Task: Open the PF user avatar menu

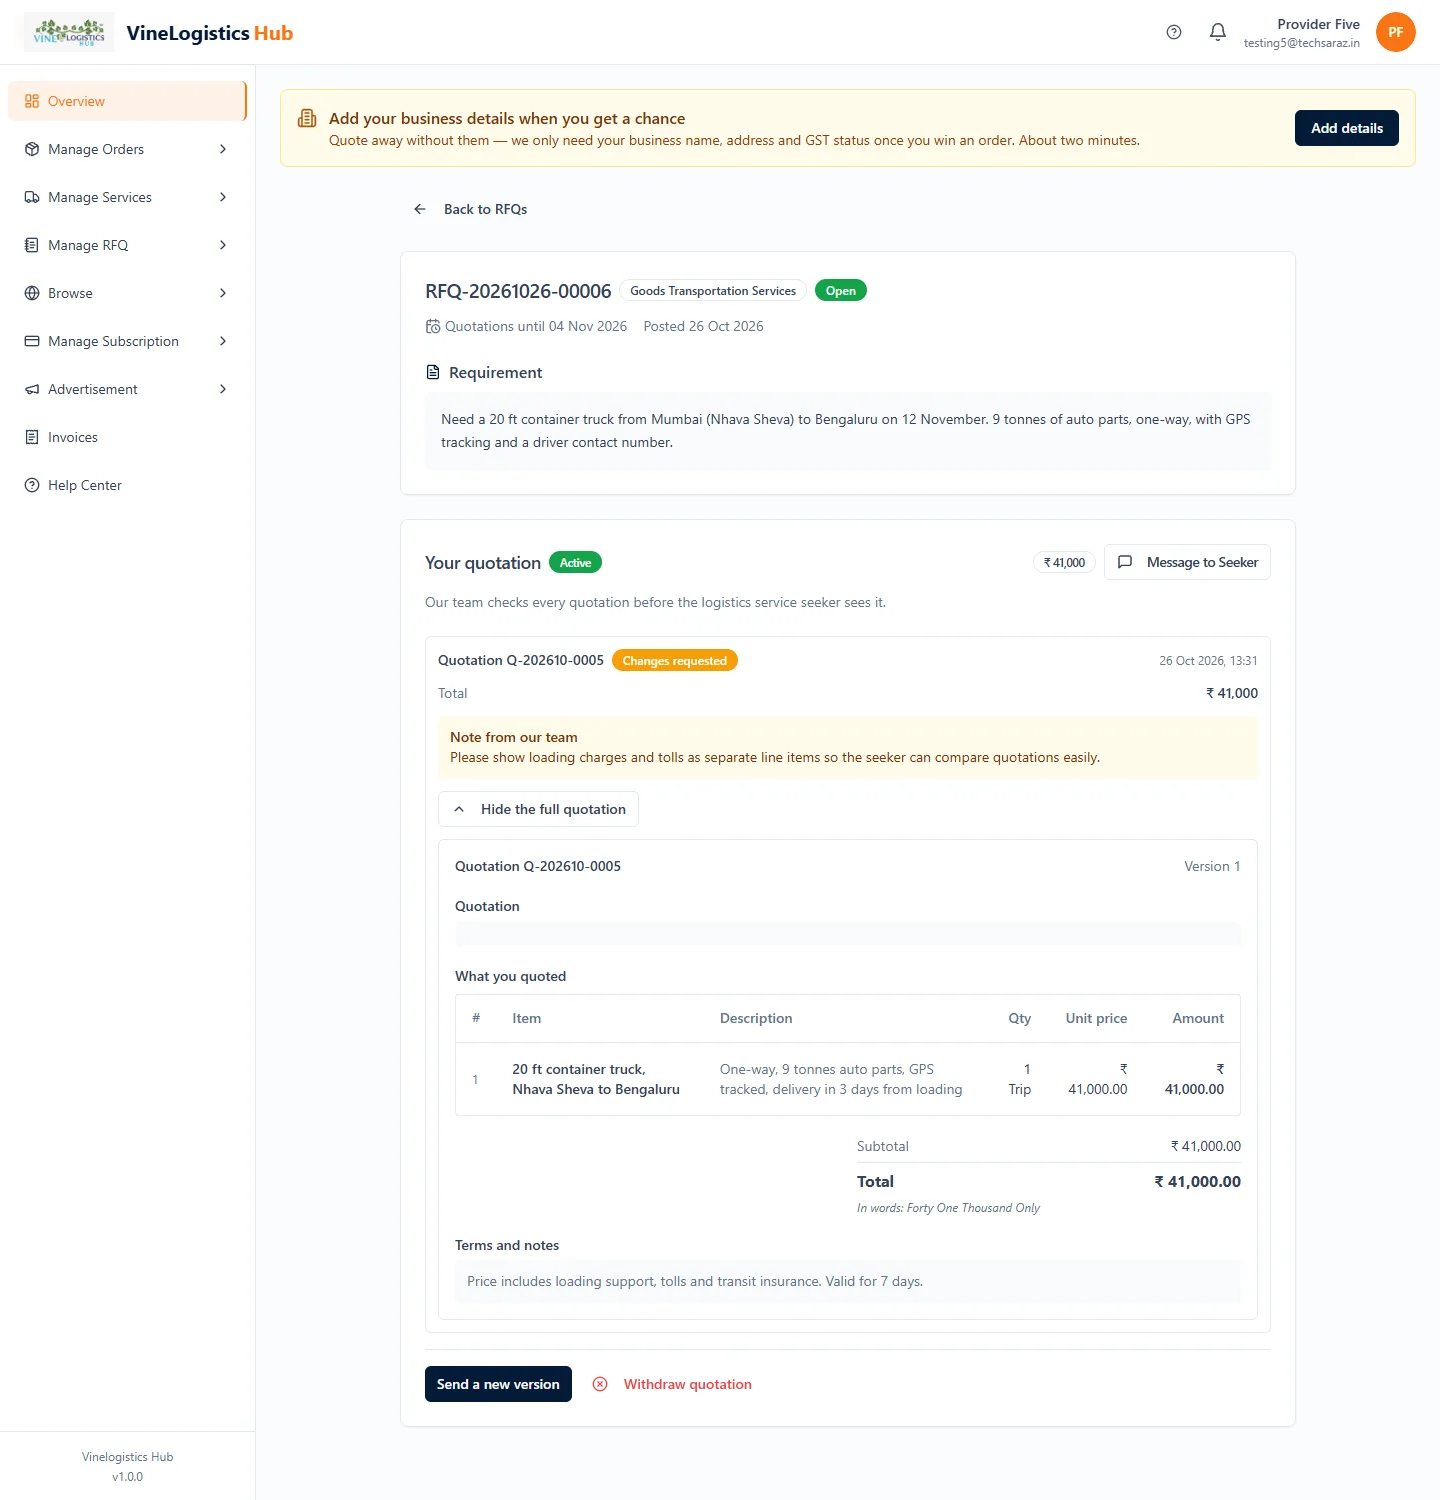Action: (1396, 32)
